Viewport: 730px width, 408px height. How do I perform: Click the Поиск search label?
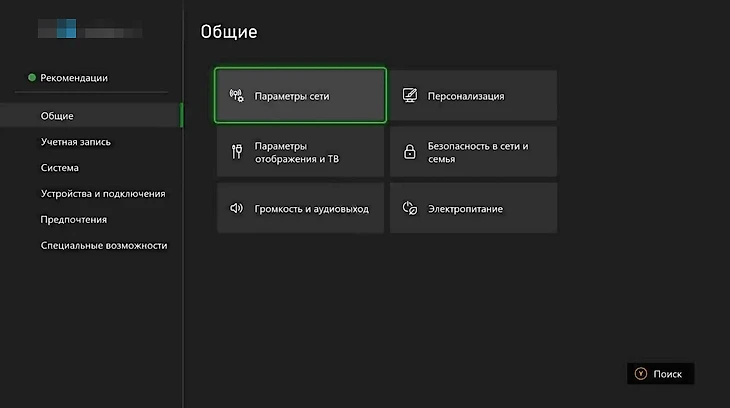[667, 373]
